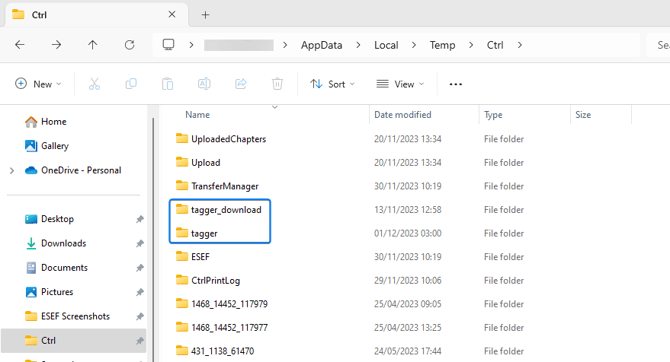Click the This PC monitor icon in address bar
The width and height of the screenshot is (670, 362).
click(x=168, y=44)
